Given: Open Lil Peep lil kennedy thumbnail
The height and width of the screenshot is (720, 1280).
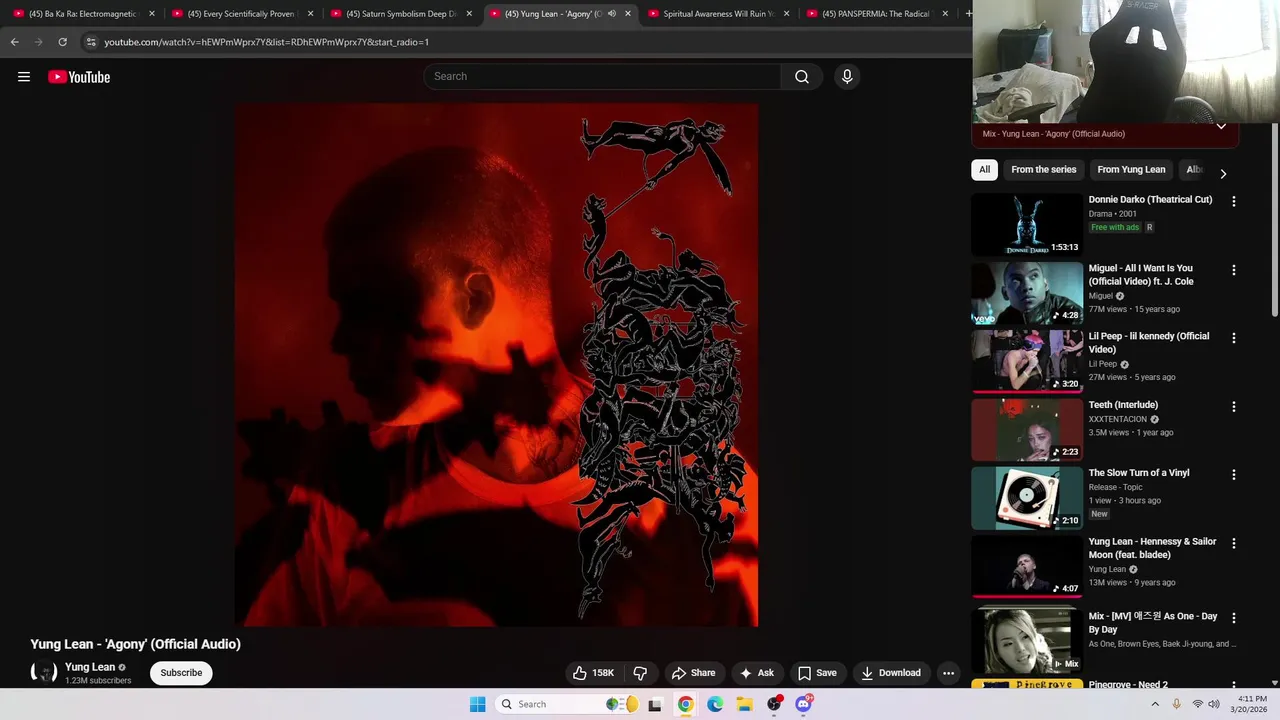Looking at the screenshot, I should point(1027,361).
